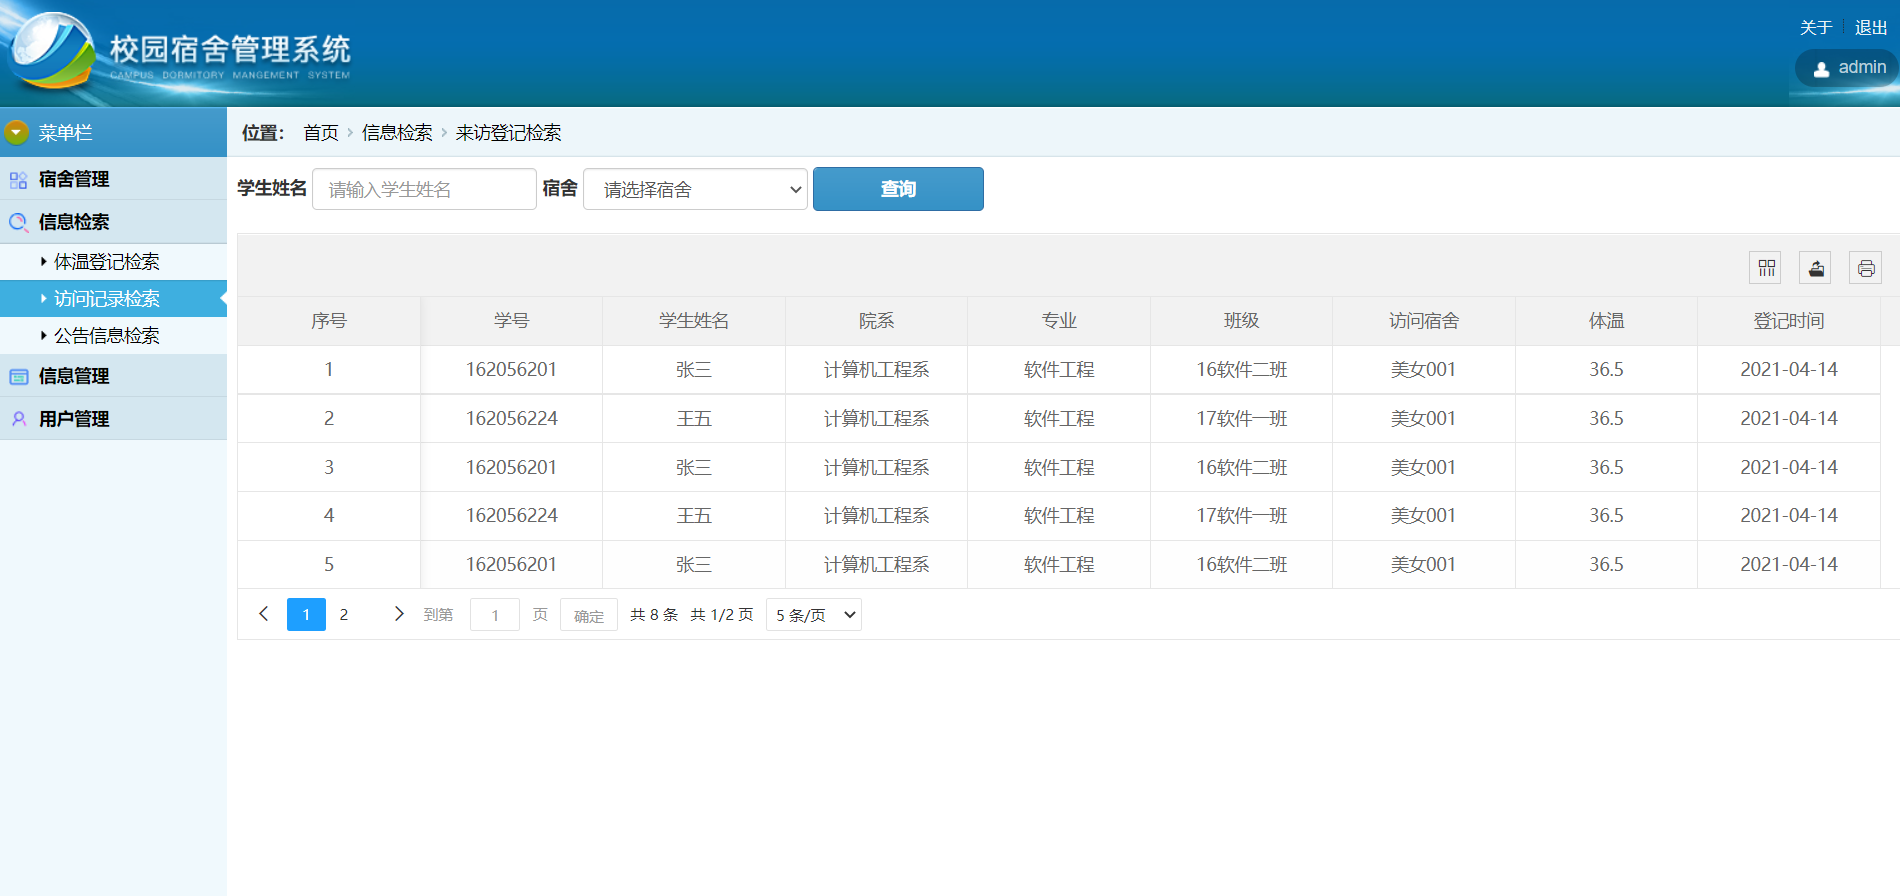Click the admin user avatar icon
Screen dimensions: 1900x896
pos(1821,69)
